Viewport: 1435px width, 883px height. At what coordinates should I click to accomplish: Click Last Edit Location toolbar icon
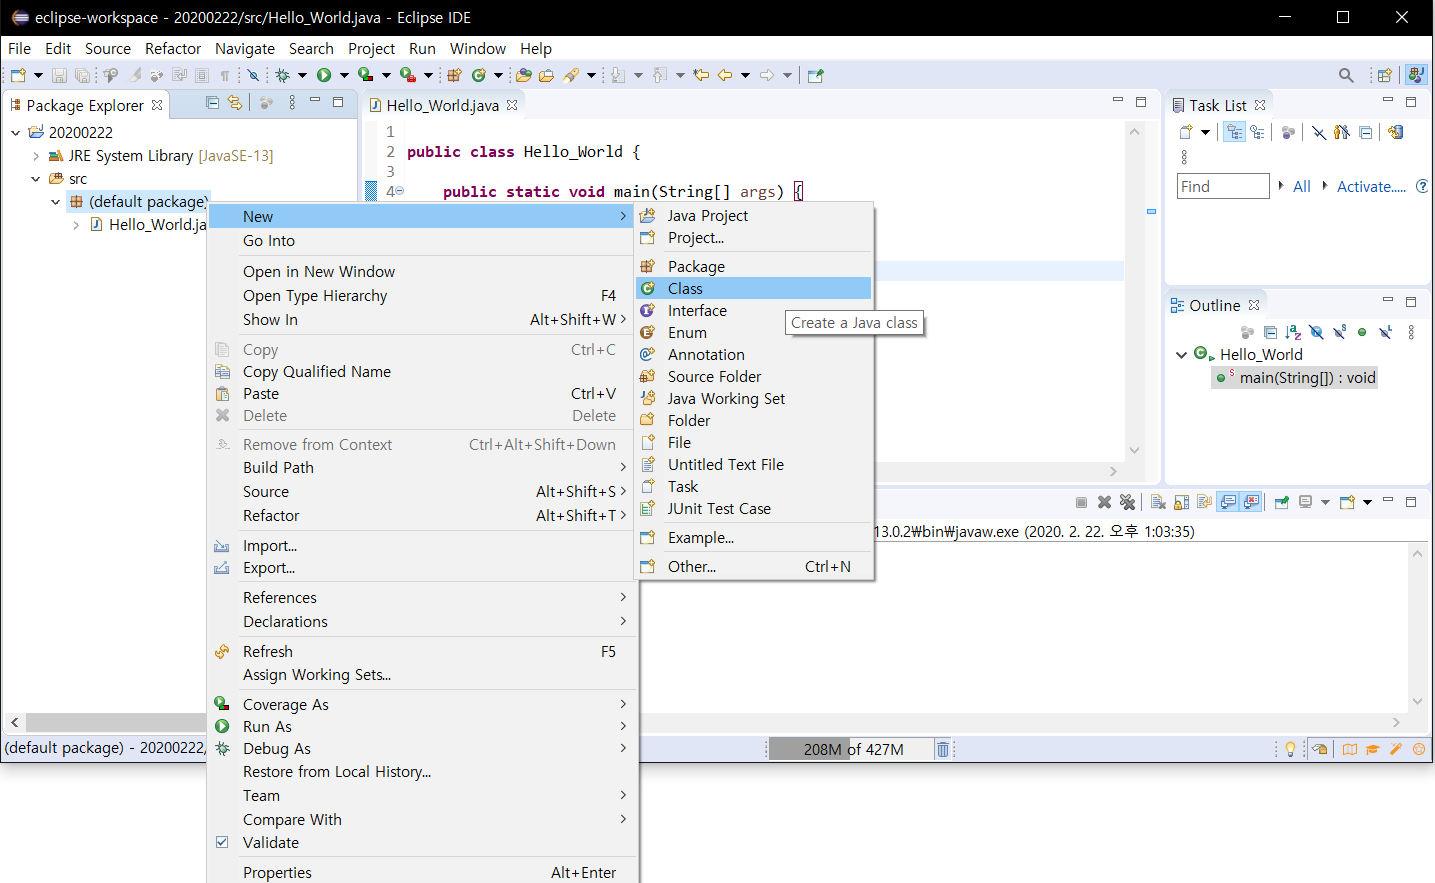pos(701,75)
